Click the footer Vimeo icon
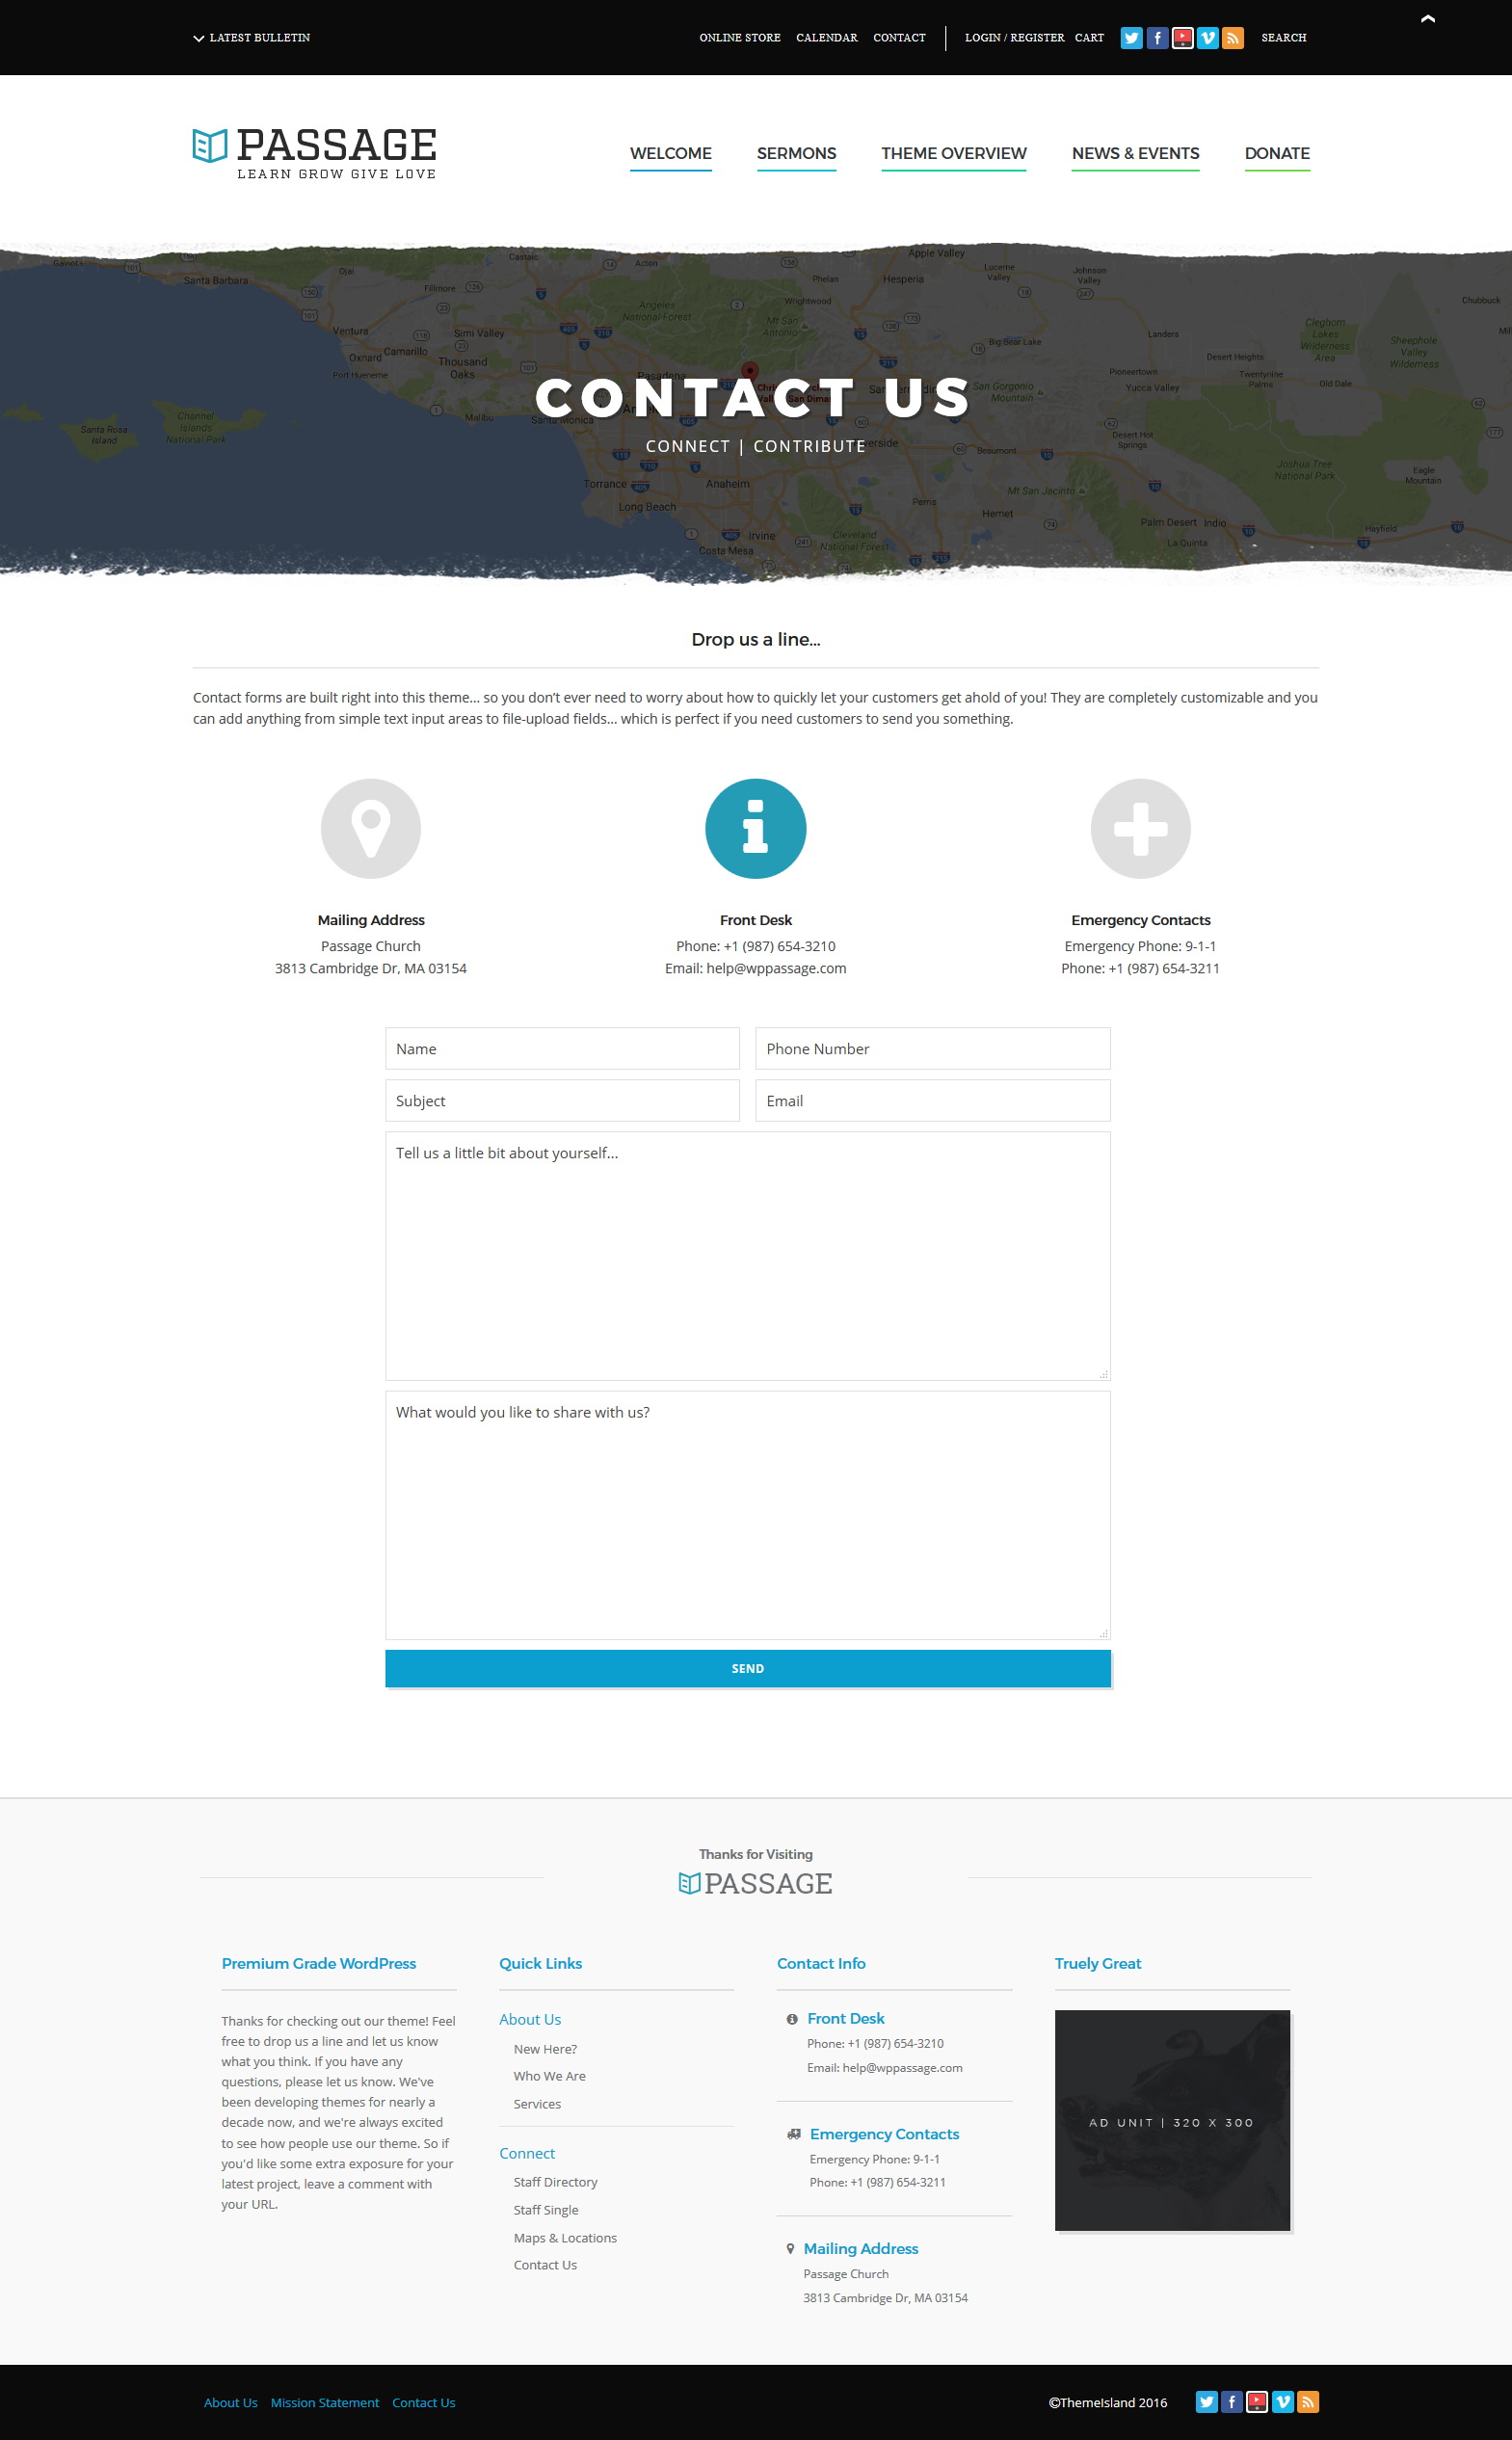 coord(1283,2402)
